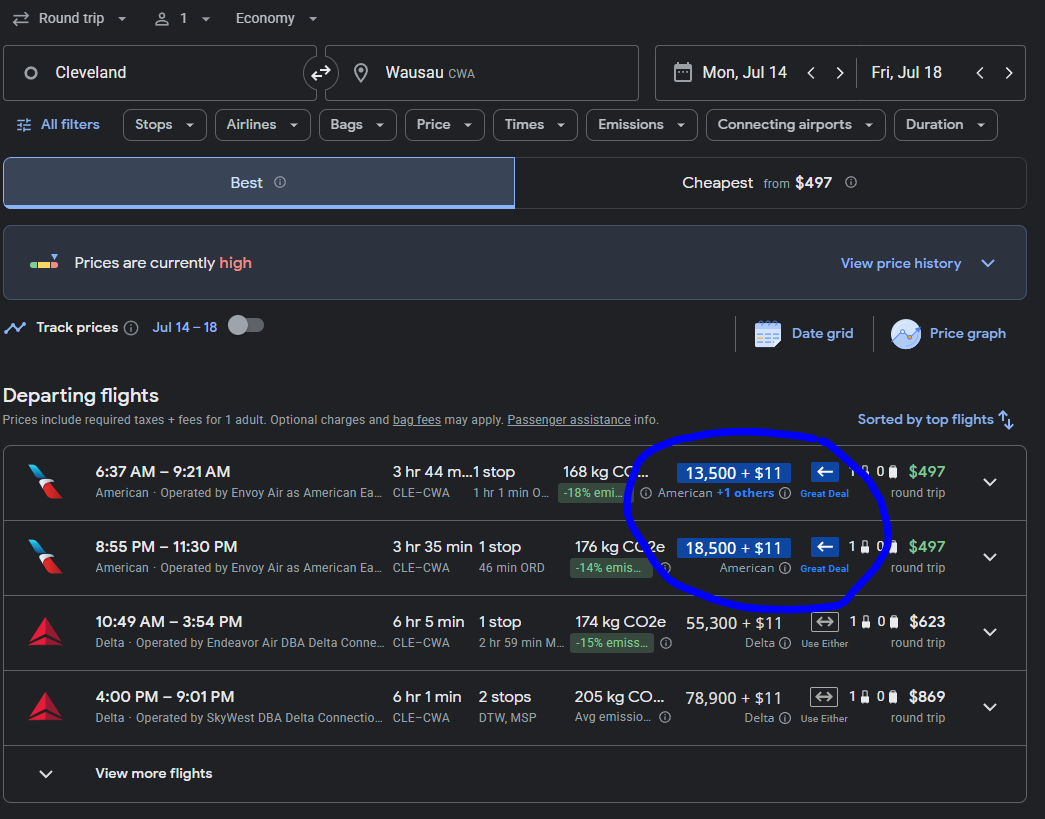Open the Round trip dropdown
Viewport: 1045px width, 819px height.
click(x=69, y=19)
